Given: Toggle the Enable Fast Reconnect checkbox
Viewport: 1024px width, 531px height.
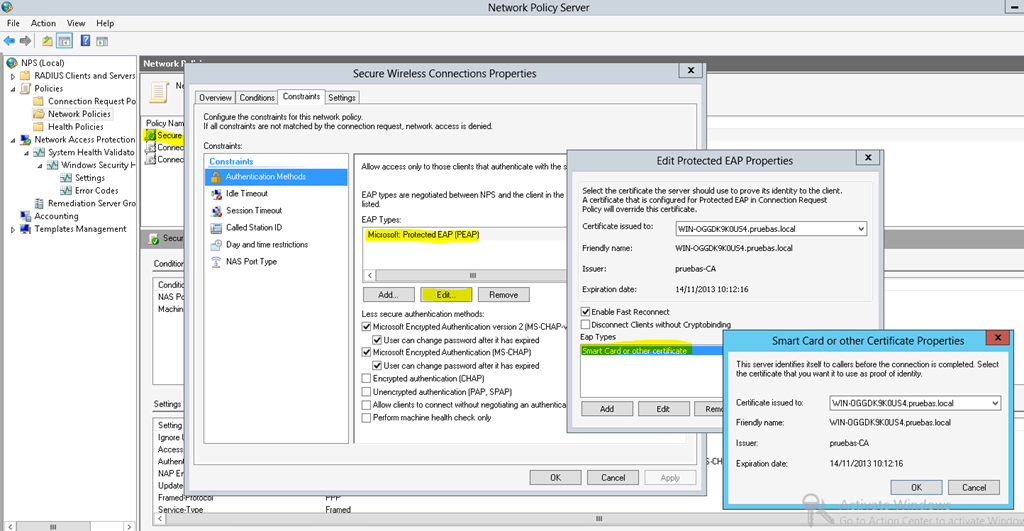Looking at the screenshot, I should 586,312.
